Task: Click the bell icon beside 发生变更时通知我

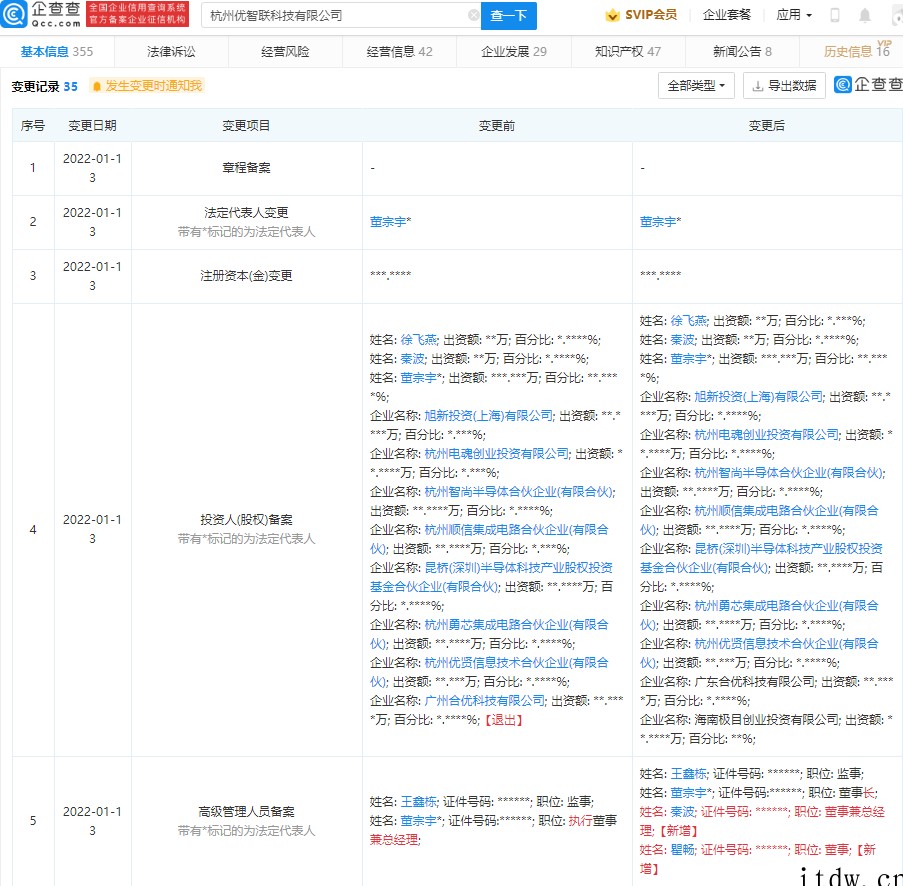Action: coord(97,86)
